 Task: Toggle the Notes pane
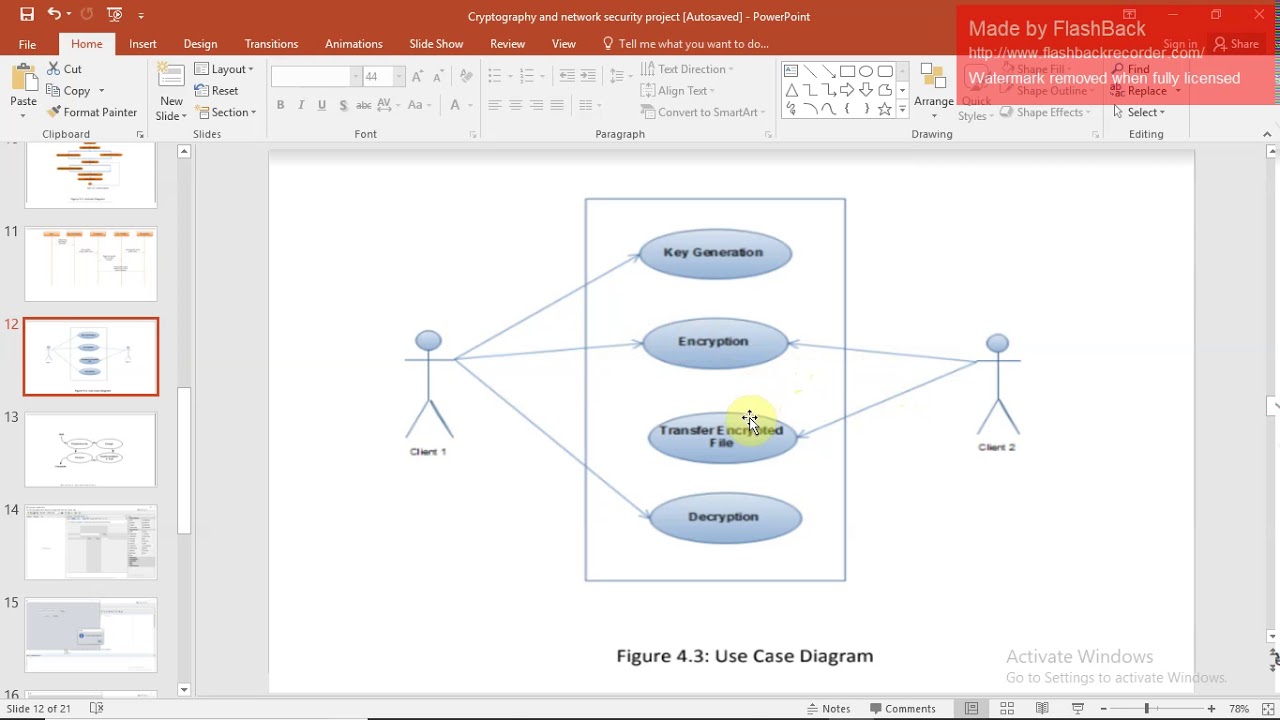pyautogui.click(x=829, y=708)
